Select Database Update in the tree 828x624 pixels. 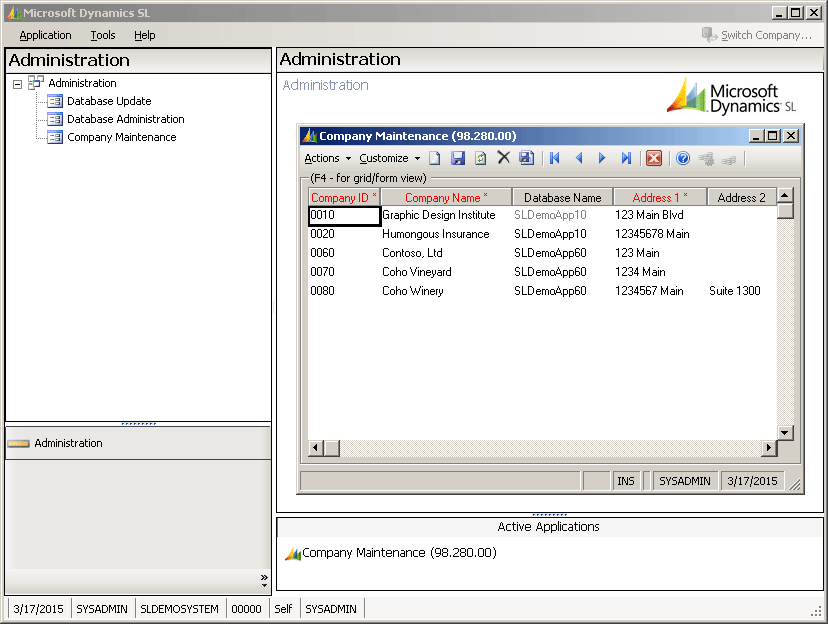click(109, 101)
